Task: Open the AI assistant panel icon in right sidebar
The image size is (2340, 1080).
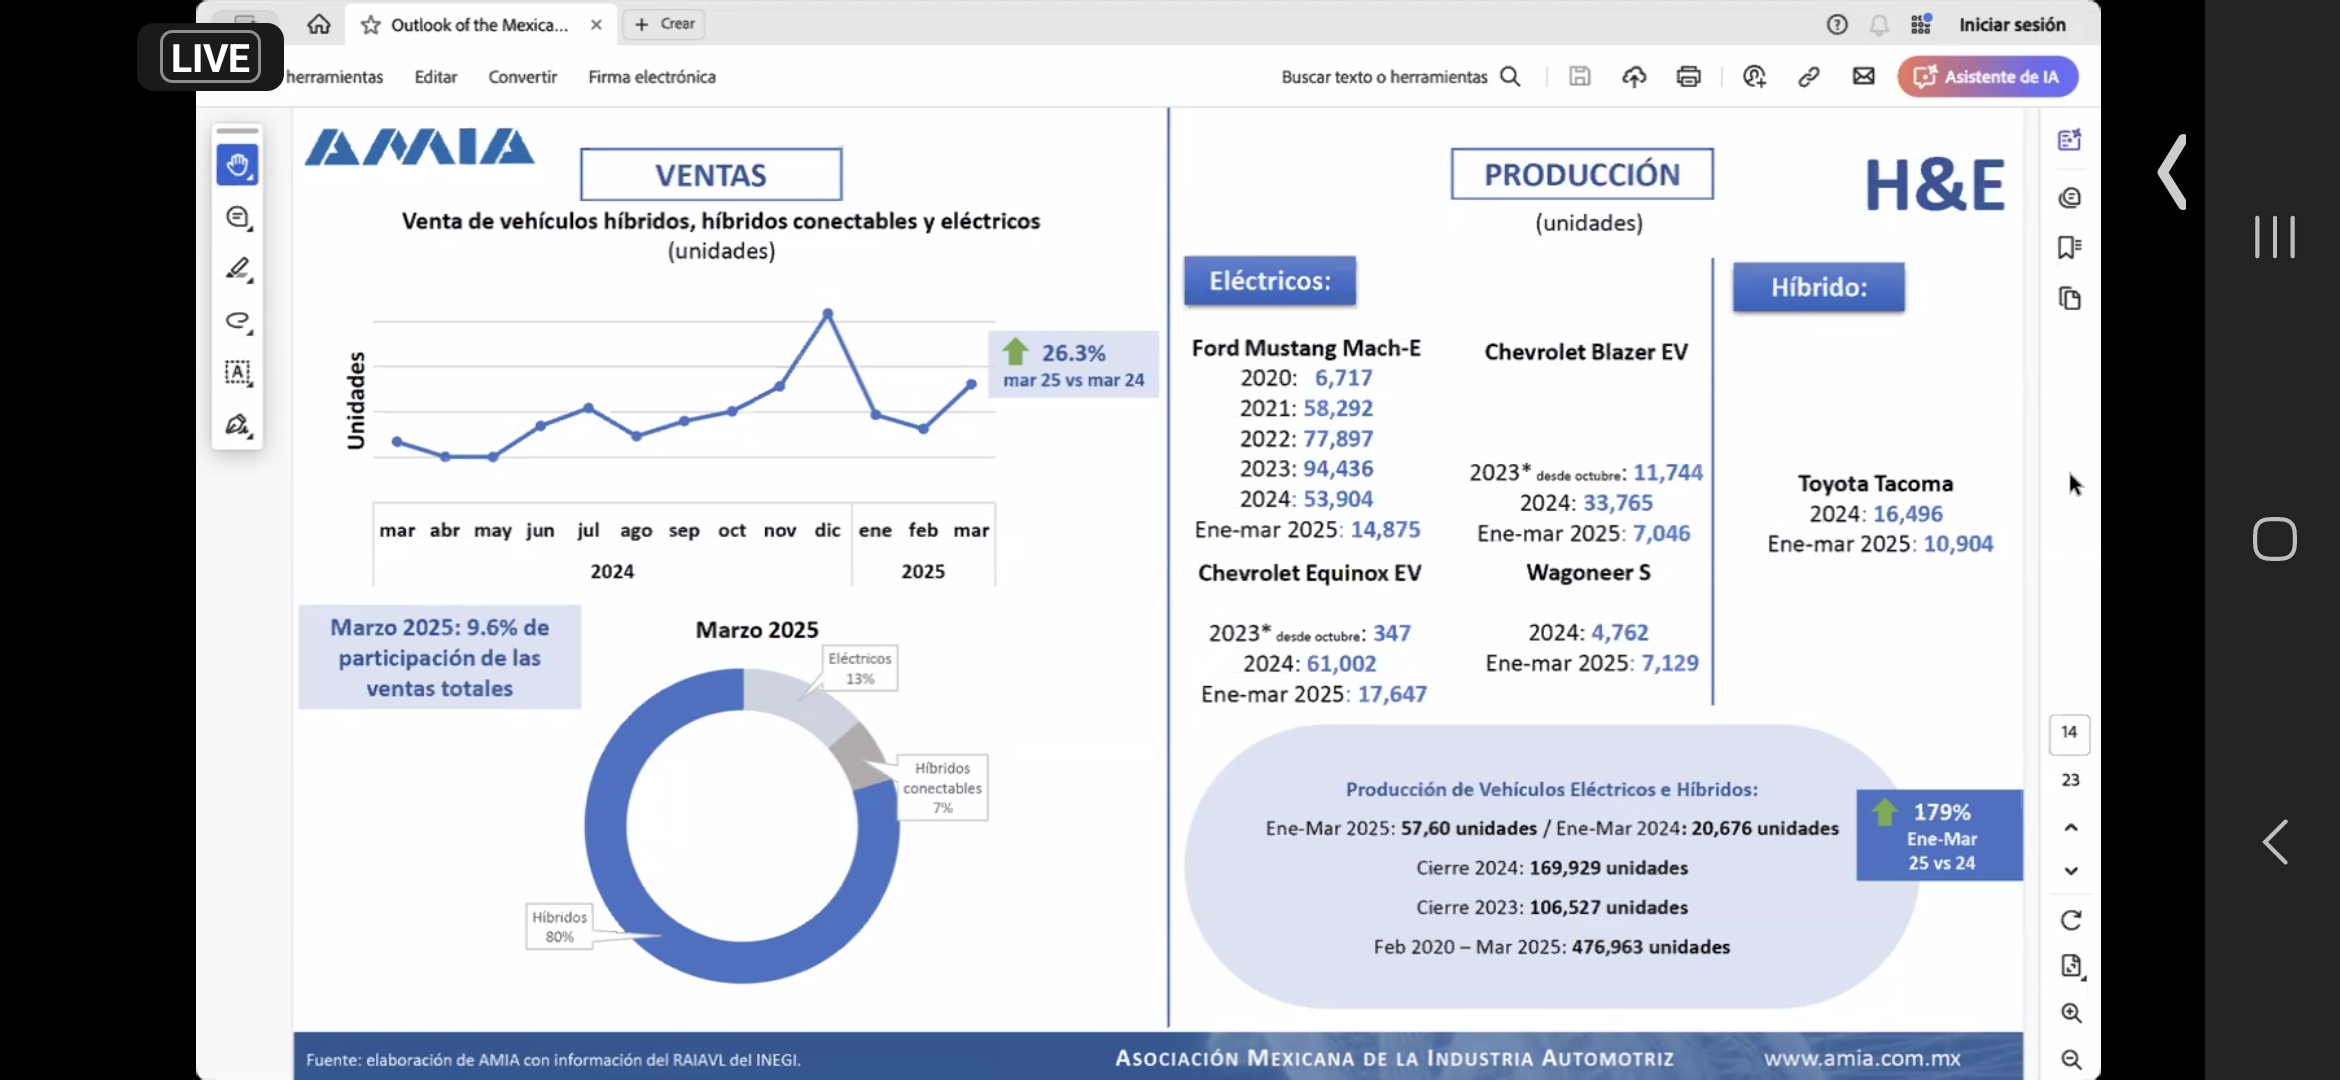Action: (x=2070, y=140)
